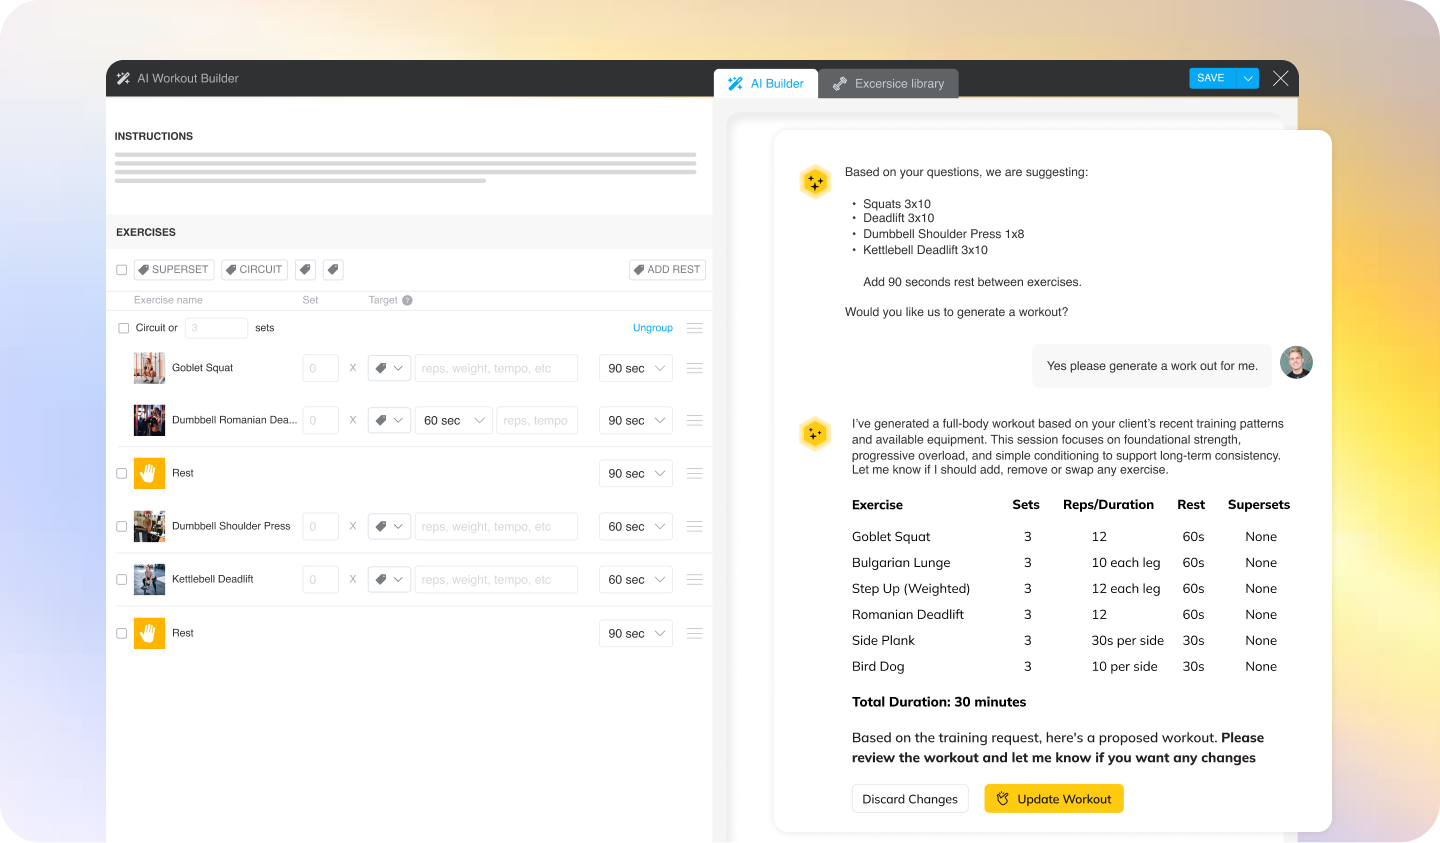
Task: Switch to the Excersice library tab
Action: (888, 84)
